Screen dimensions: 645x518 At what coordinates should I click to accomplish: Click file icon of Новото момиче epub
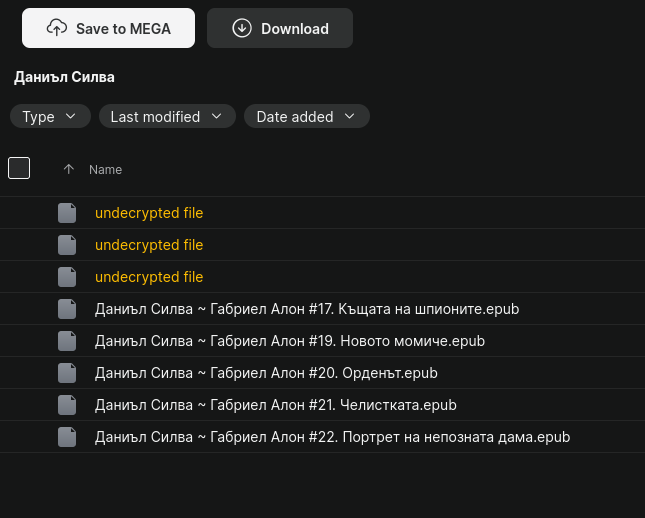67,341
